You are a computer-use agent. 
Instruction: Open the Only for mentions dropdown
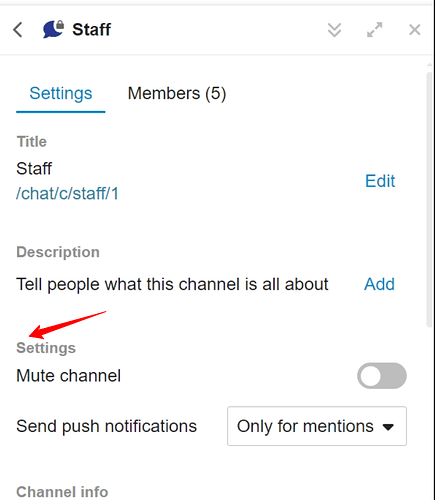[317, 426]
